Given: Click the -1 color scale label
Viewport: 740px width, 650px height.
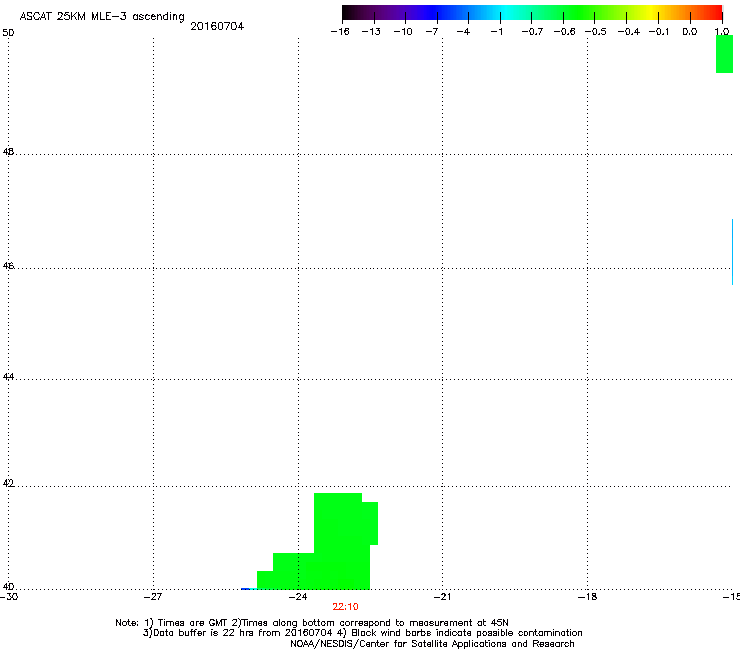Looking at the screenshot, I should (496, 32).
